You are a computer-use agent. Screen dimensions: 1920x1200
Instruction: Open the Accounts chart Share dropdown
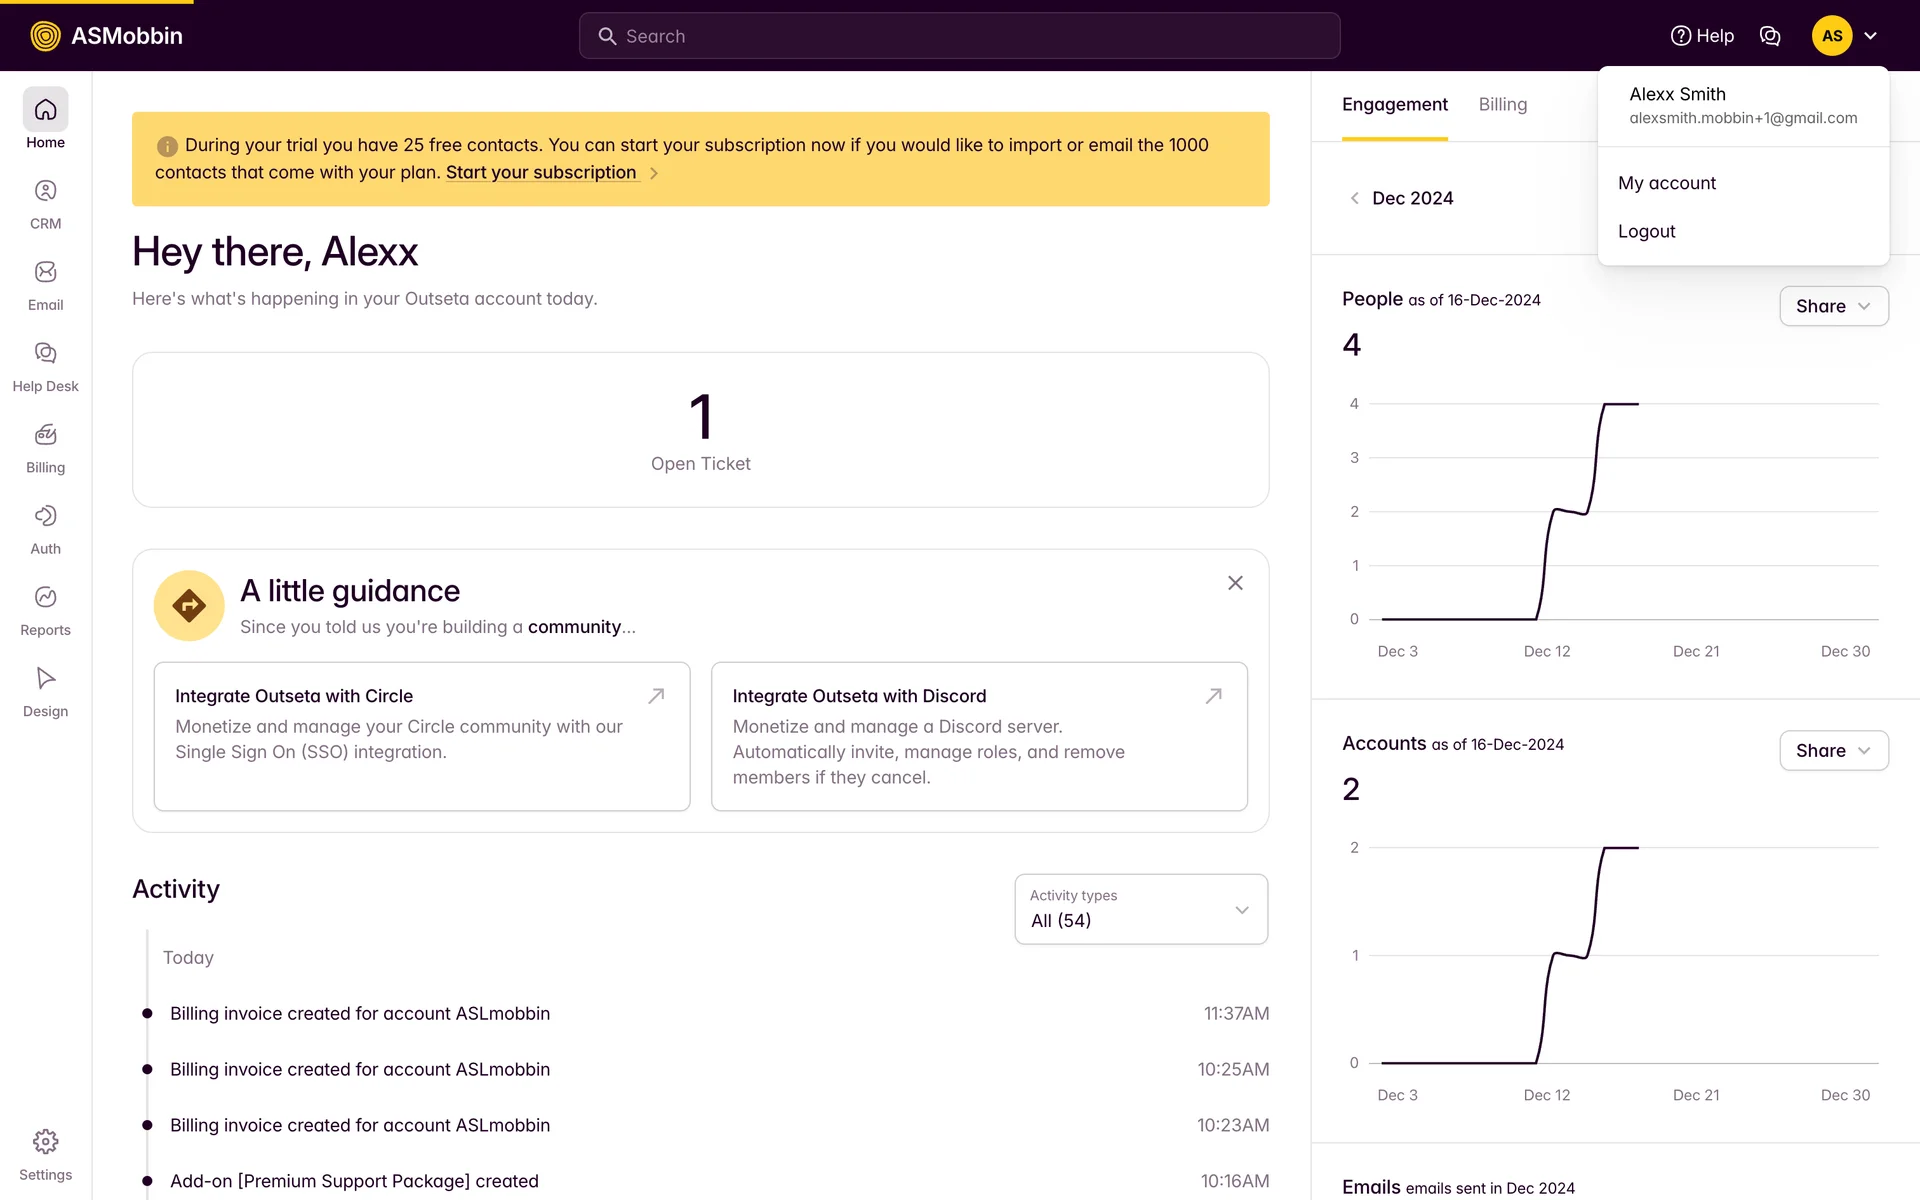pyautogui.click(x=1833, y=751)
